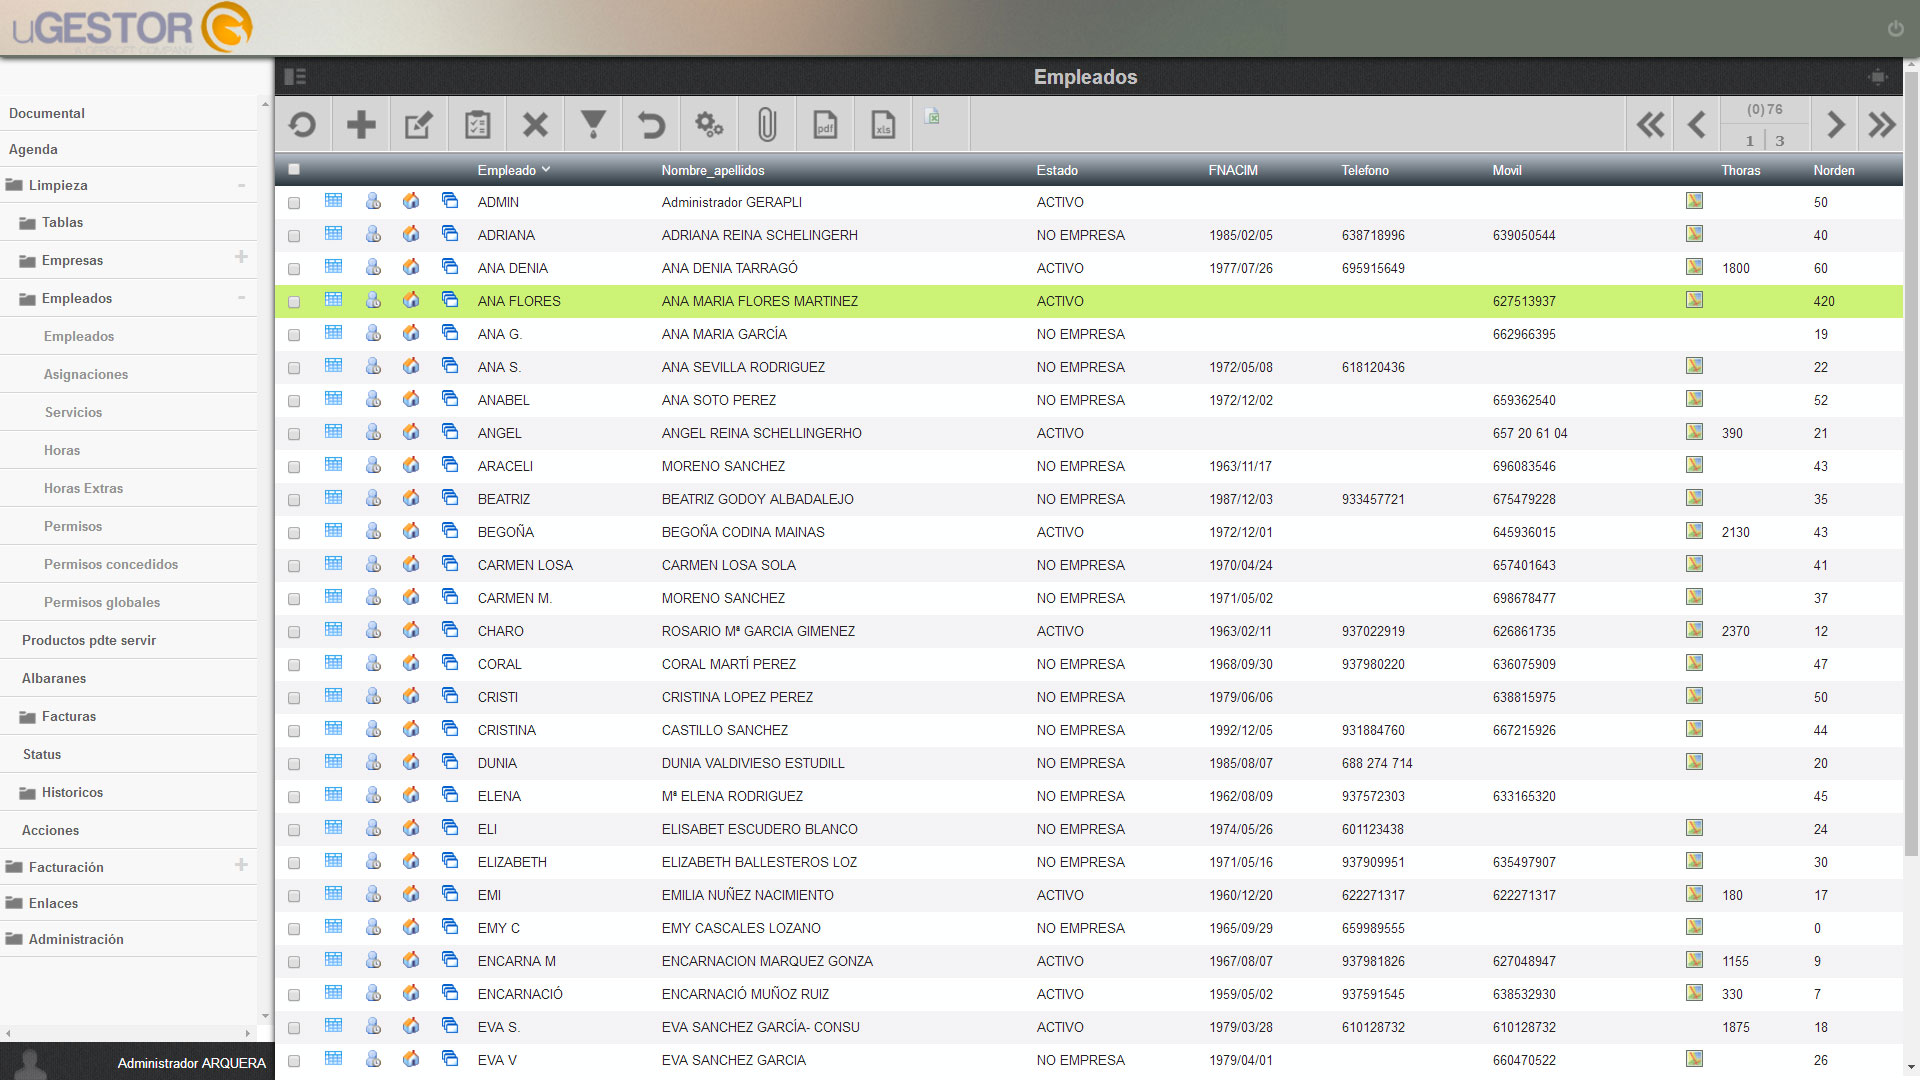Go to the last page double arrow
1920x1080 pixels.
[1882, 125]
